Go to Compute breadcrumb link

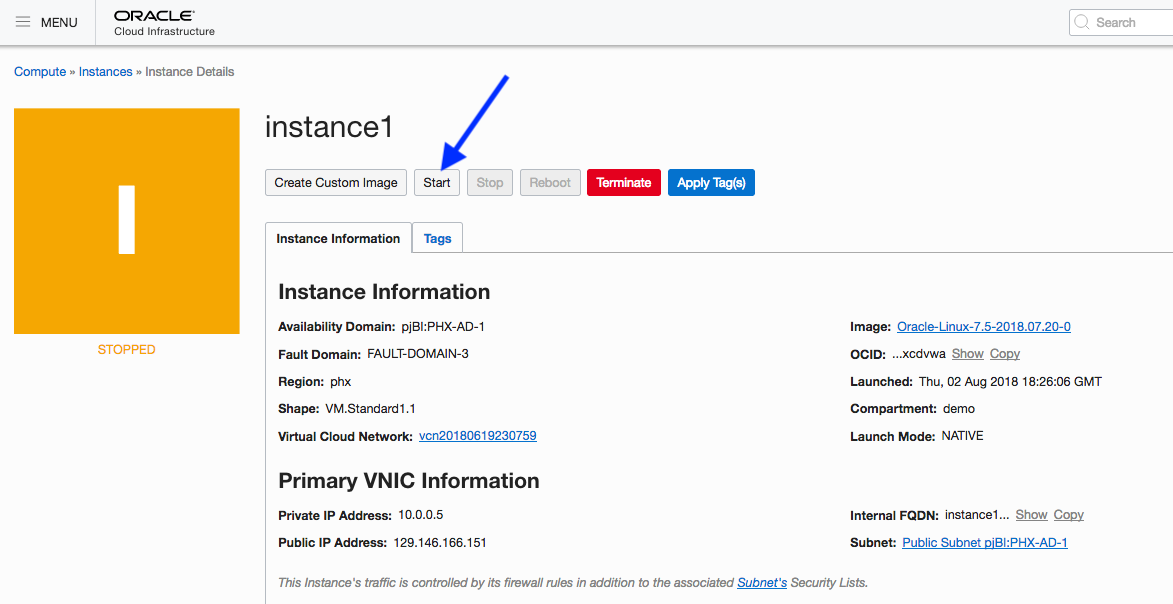pyautogui.click(x=39, y=72)
